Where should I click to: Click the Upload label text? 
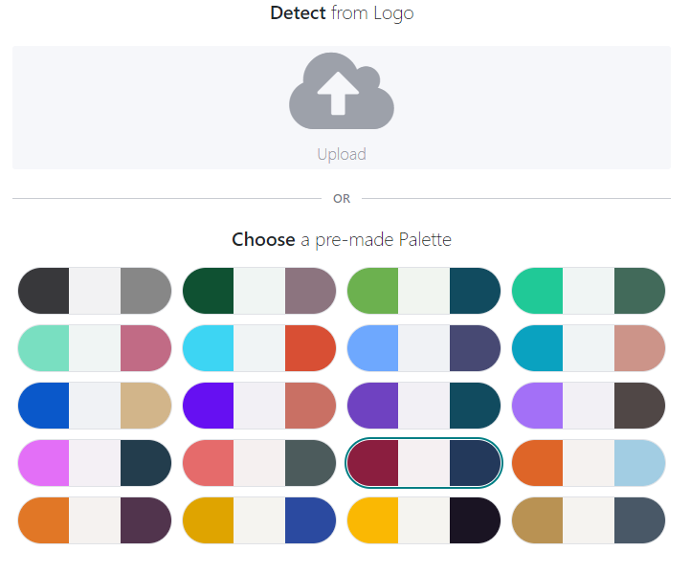(341, 154)
